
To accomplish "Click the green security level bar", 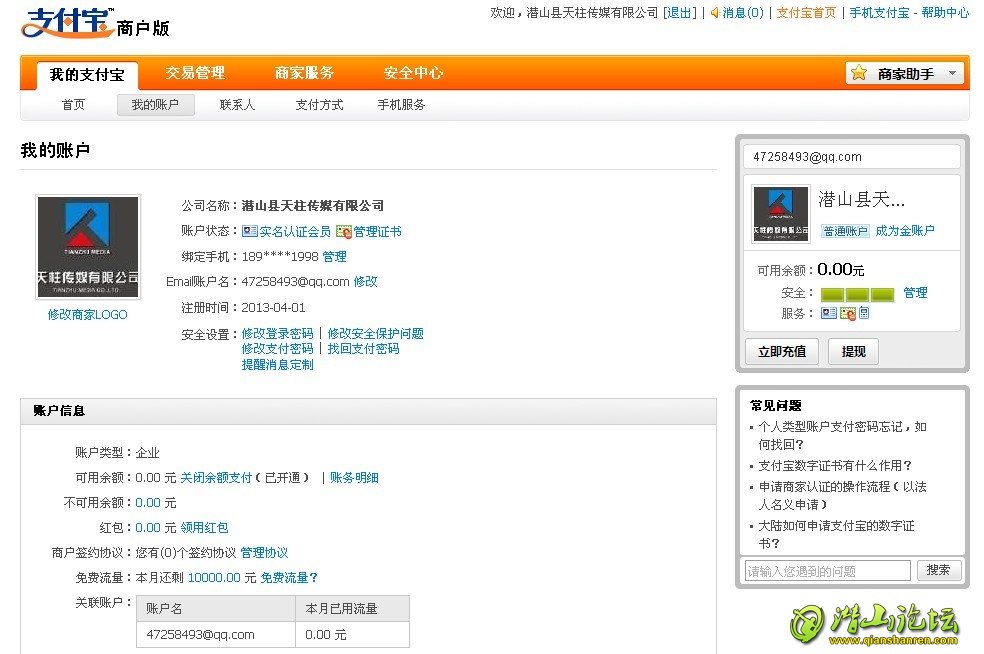I will [x=857, y=294].
